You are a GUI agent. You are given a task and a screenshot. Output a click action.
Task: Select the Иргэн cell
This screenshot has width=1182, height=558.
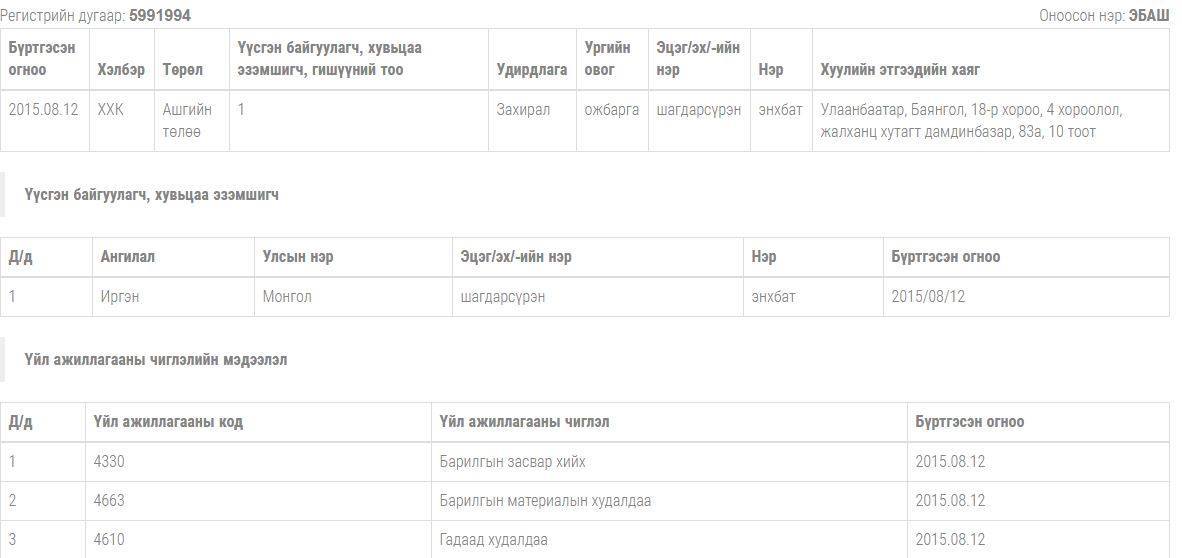[120, 297]
